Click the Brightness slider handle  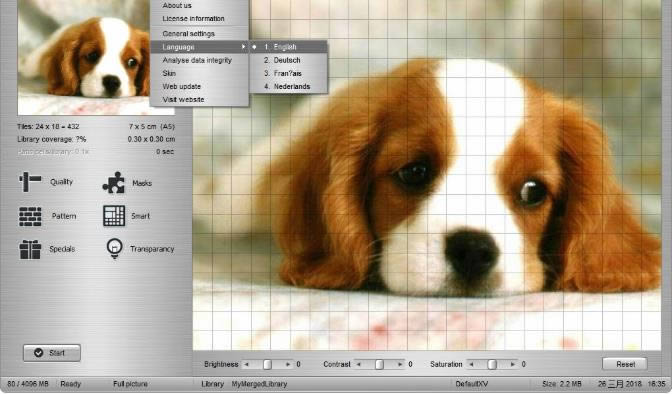(x=267, y=364)
